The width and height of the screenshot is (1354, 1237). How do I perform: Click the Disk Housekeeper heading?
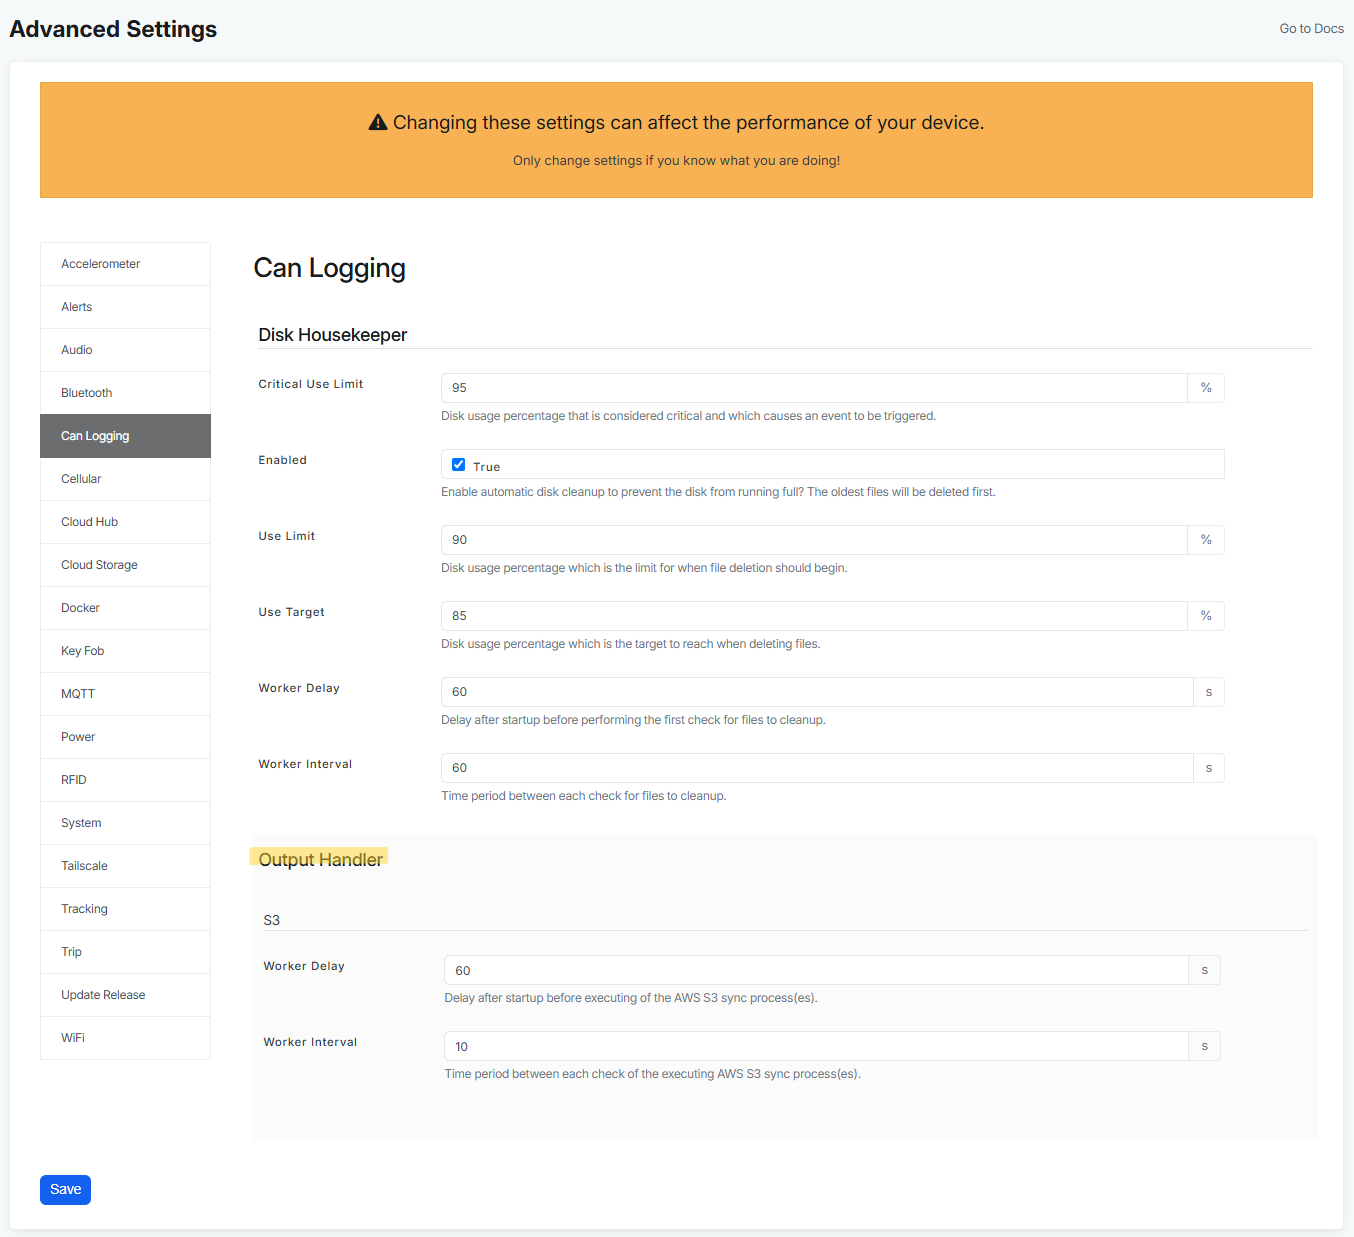[333, 335]
